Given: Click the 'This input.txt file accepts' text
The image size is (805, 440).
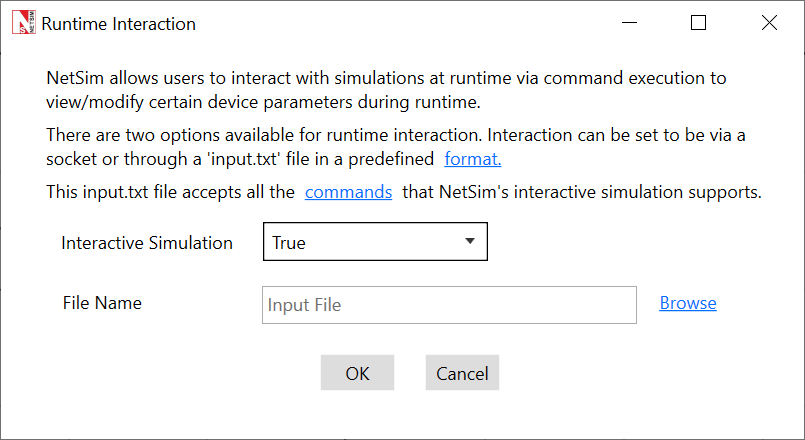Looking at the screenshot, I should [x=171, y=192].
